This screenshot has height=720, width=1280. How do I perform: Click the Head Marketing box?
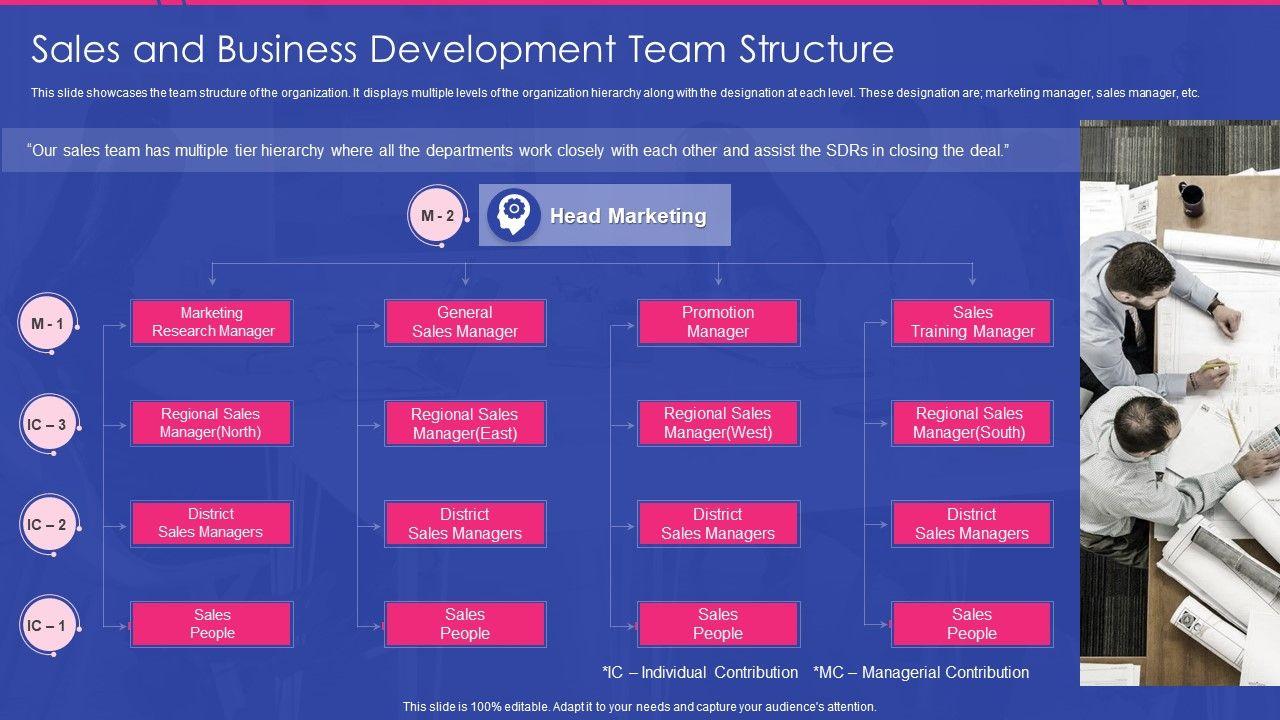(x=627, y=216)
